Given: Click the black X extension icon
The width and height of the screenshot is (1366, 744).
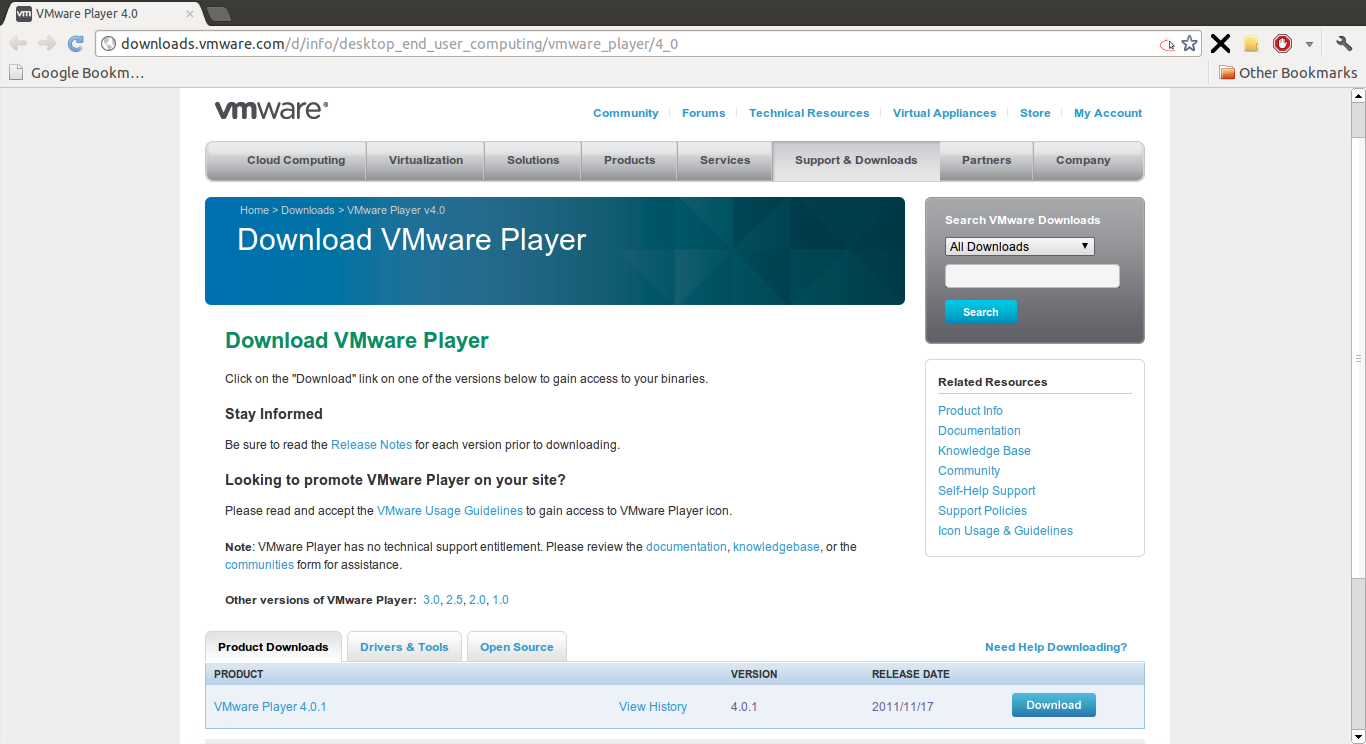Looking at the screenshot, I should 1220,44.
